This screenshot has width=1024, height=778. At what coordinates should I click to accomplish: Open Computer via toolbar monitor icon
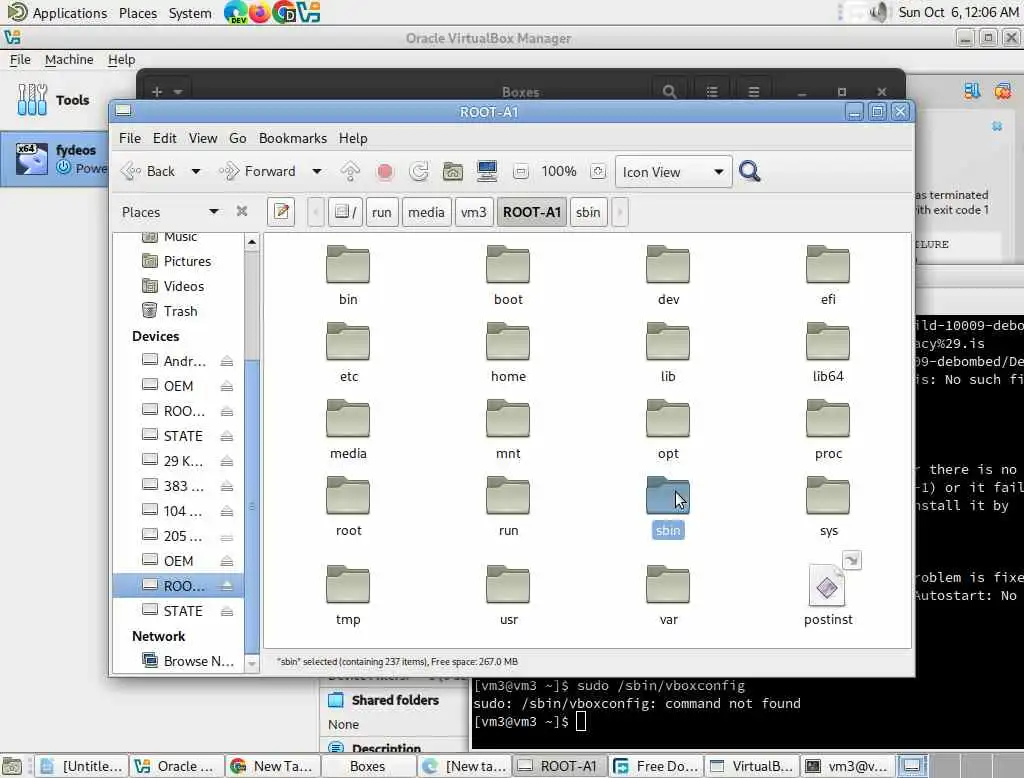pyautogui.click(x=487, y=171)
